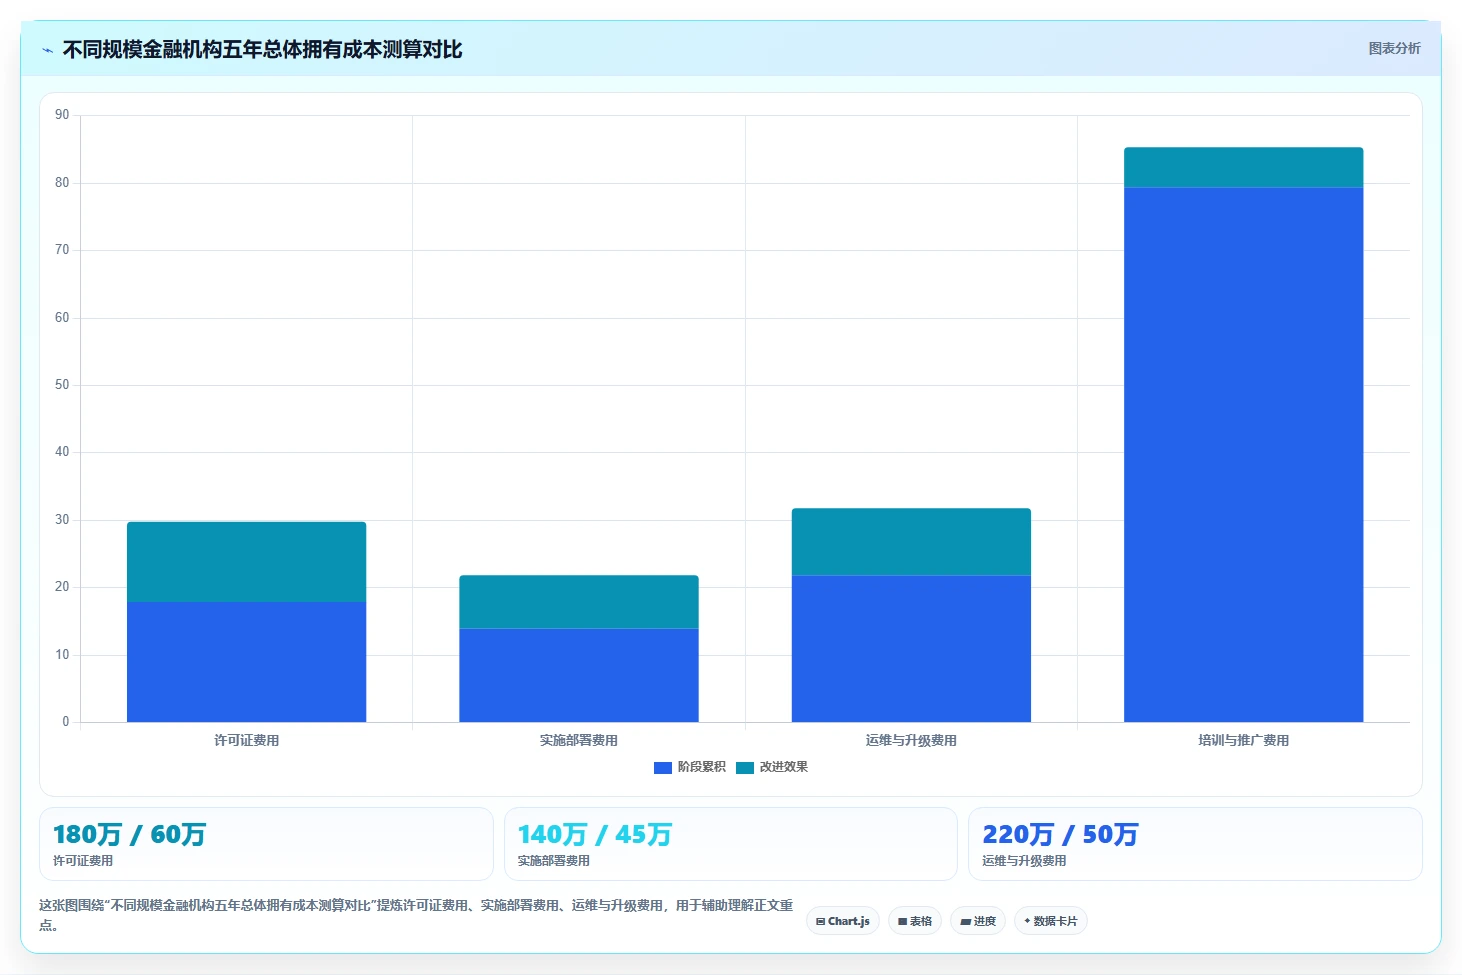Screen dimensions: 1462x975
Task: Click the Chart.js tag
Action: (843, 921)
